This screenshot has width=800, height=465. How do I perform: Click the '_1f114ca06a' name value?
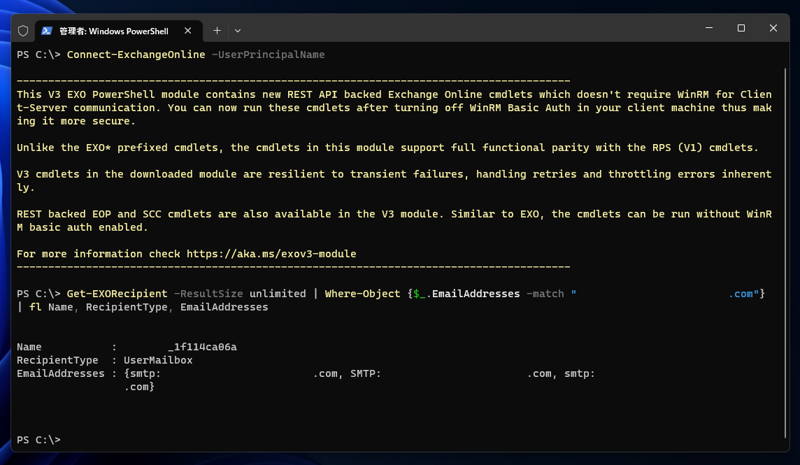203,347
